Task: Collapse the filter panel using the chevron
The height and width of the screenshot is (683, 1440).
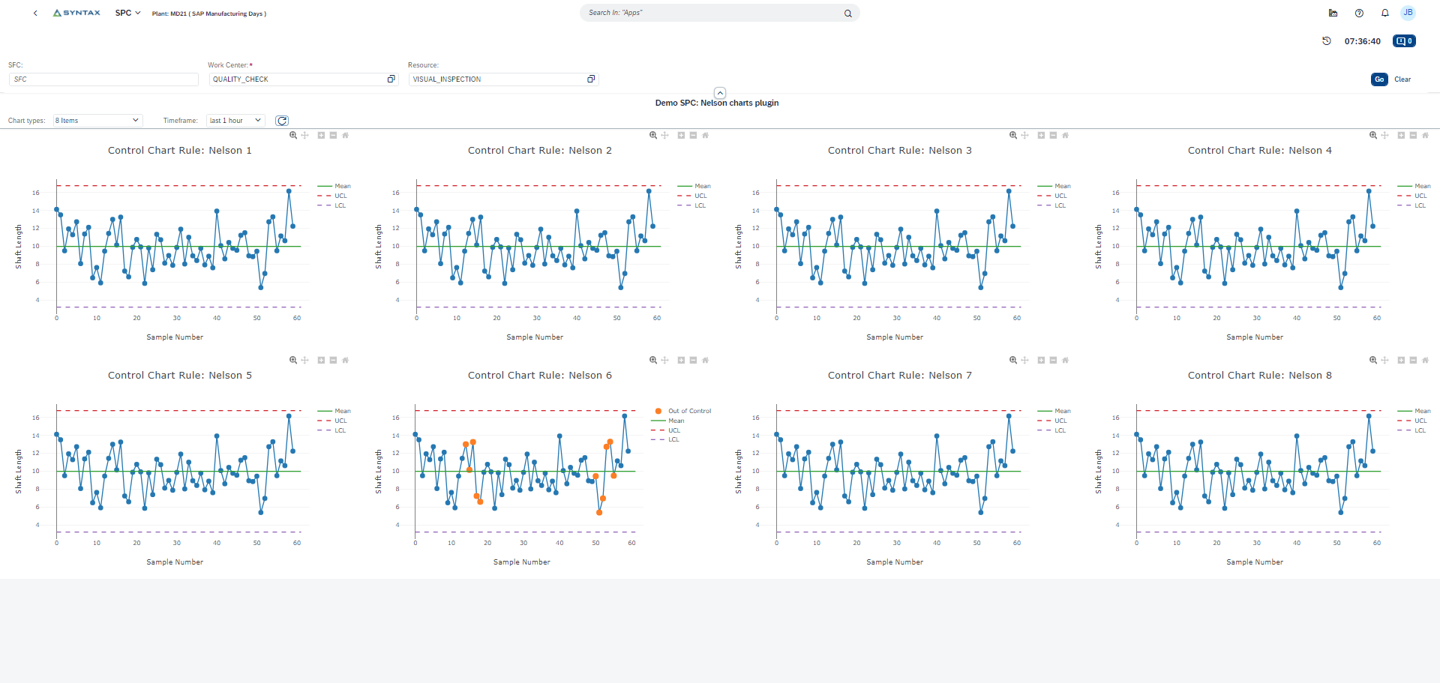Action: [719, 92]
